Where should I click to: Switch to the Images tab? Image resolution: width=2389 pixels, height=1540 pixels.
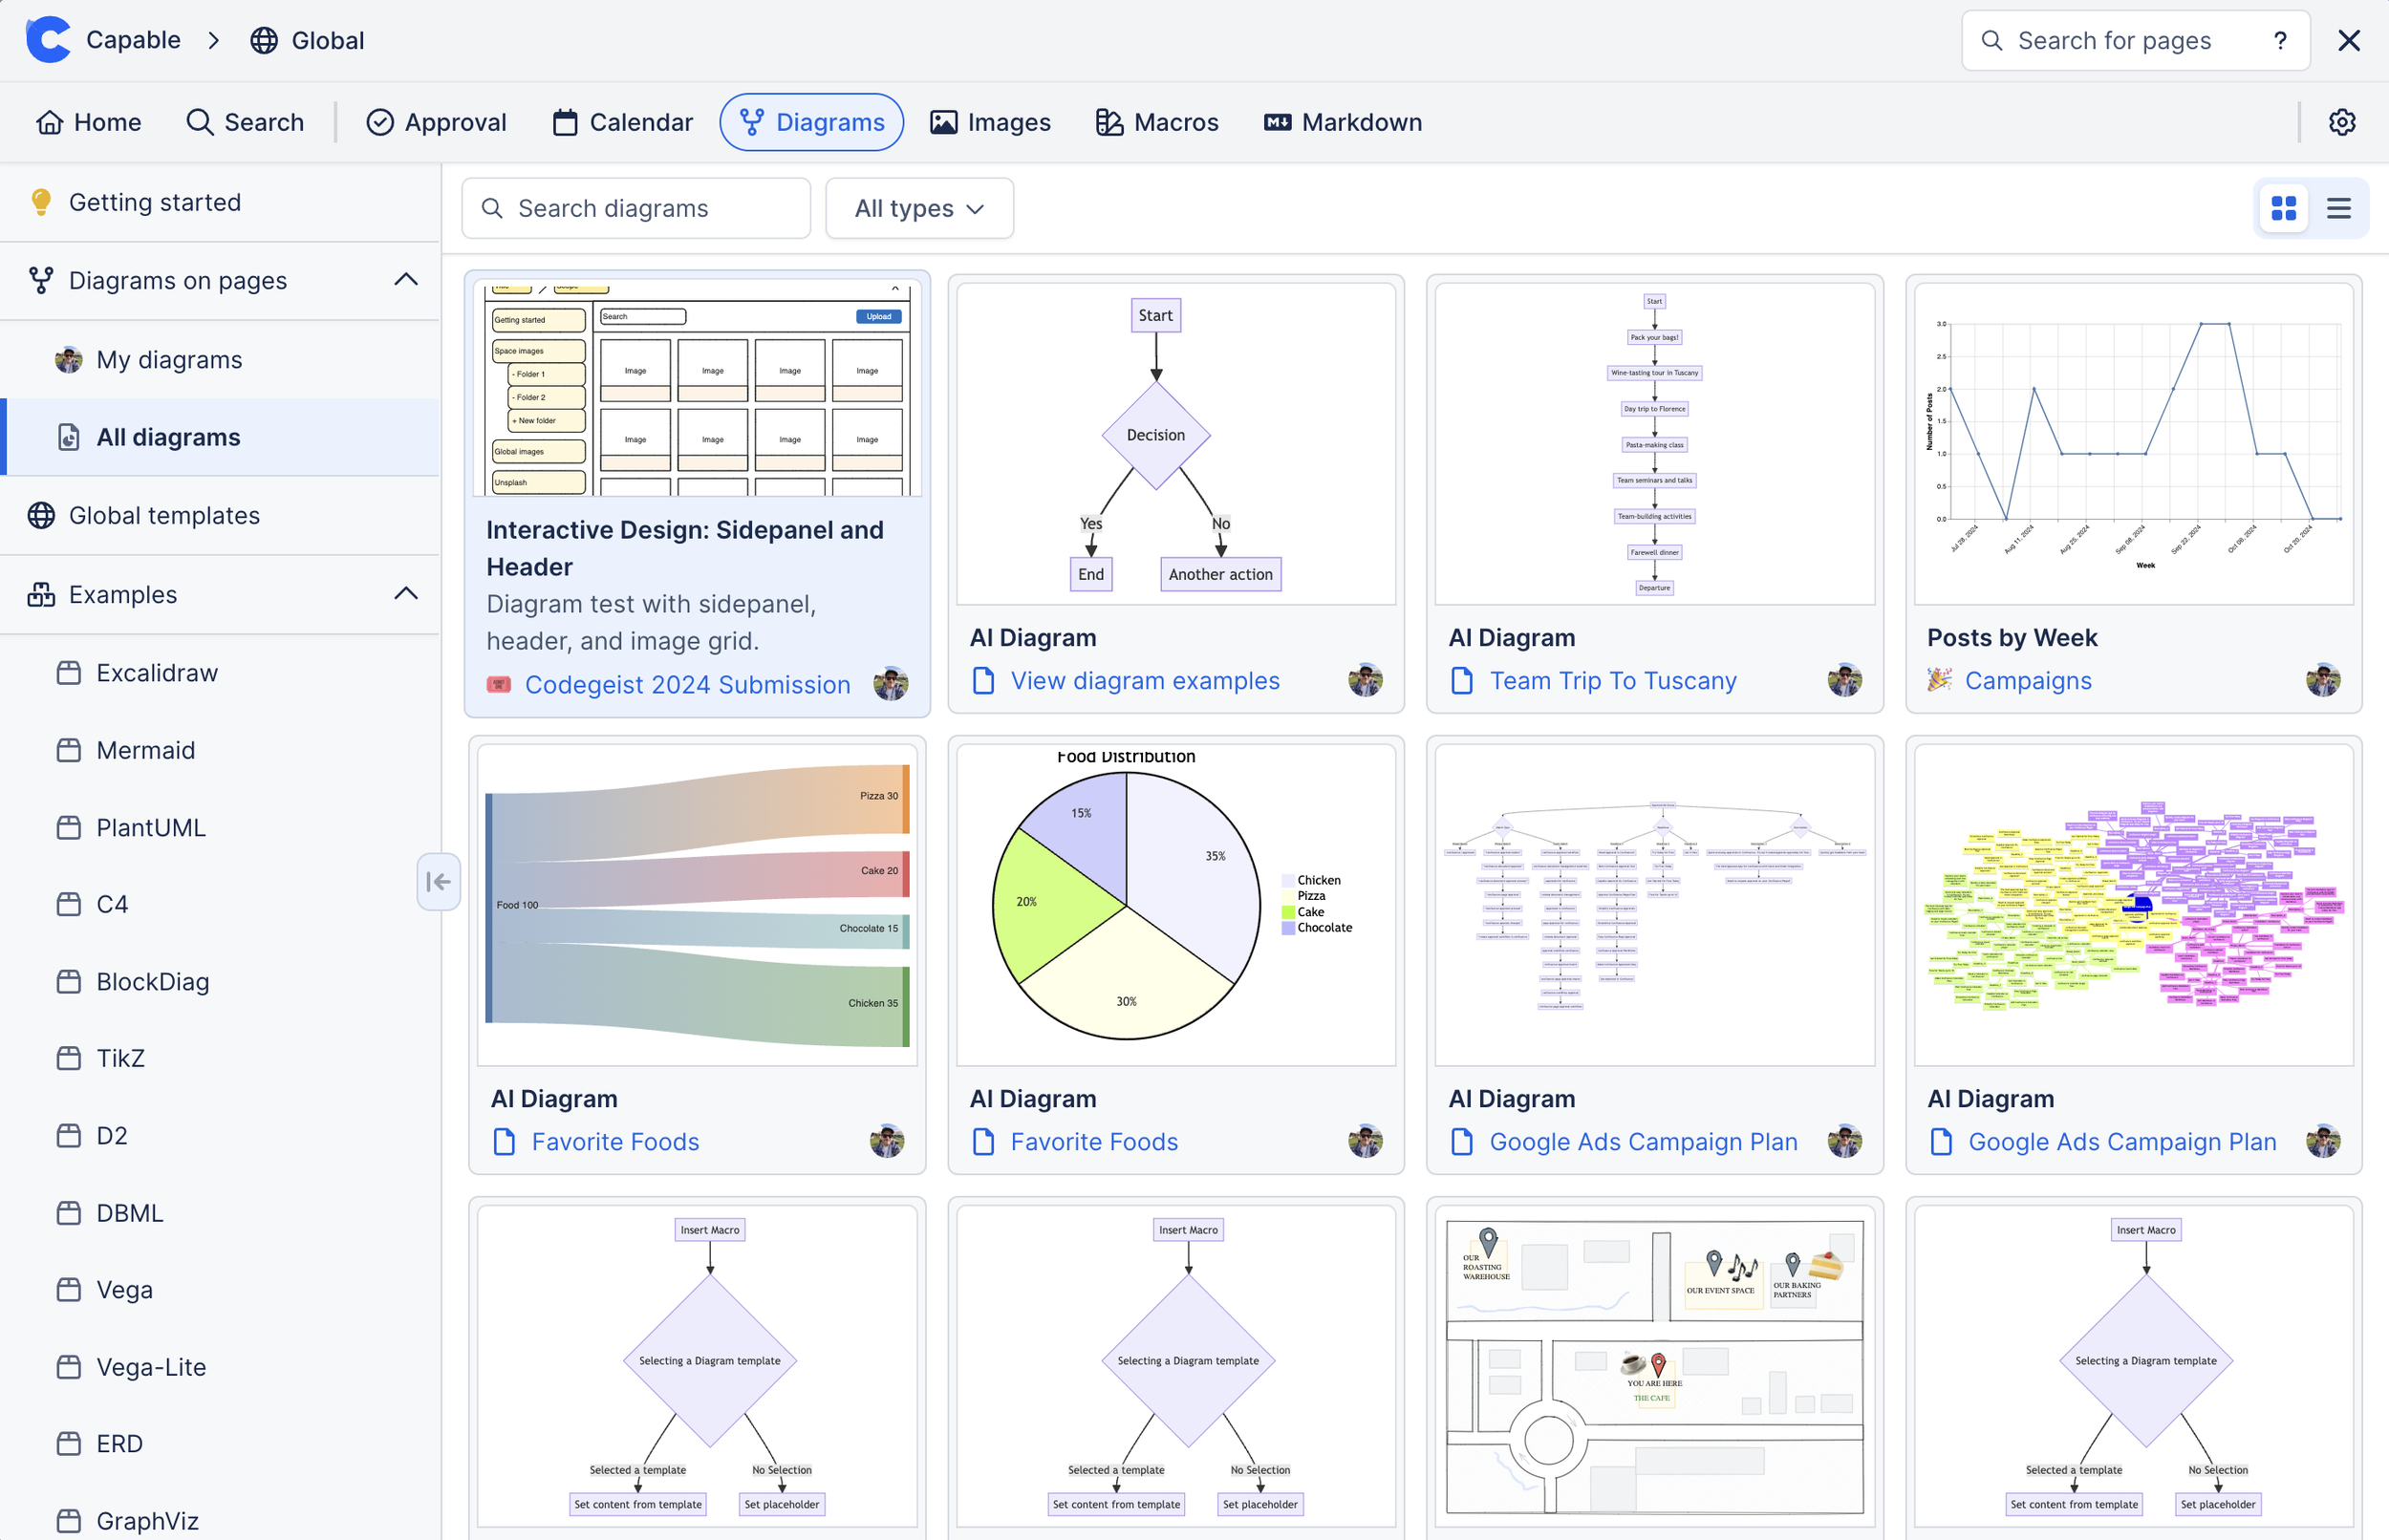pyautogui.click(x=991, y=122)
